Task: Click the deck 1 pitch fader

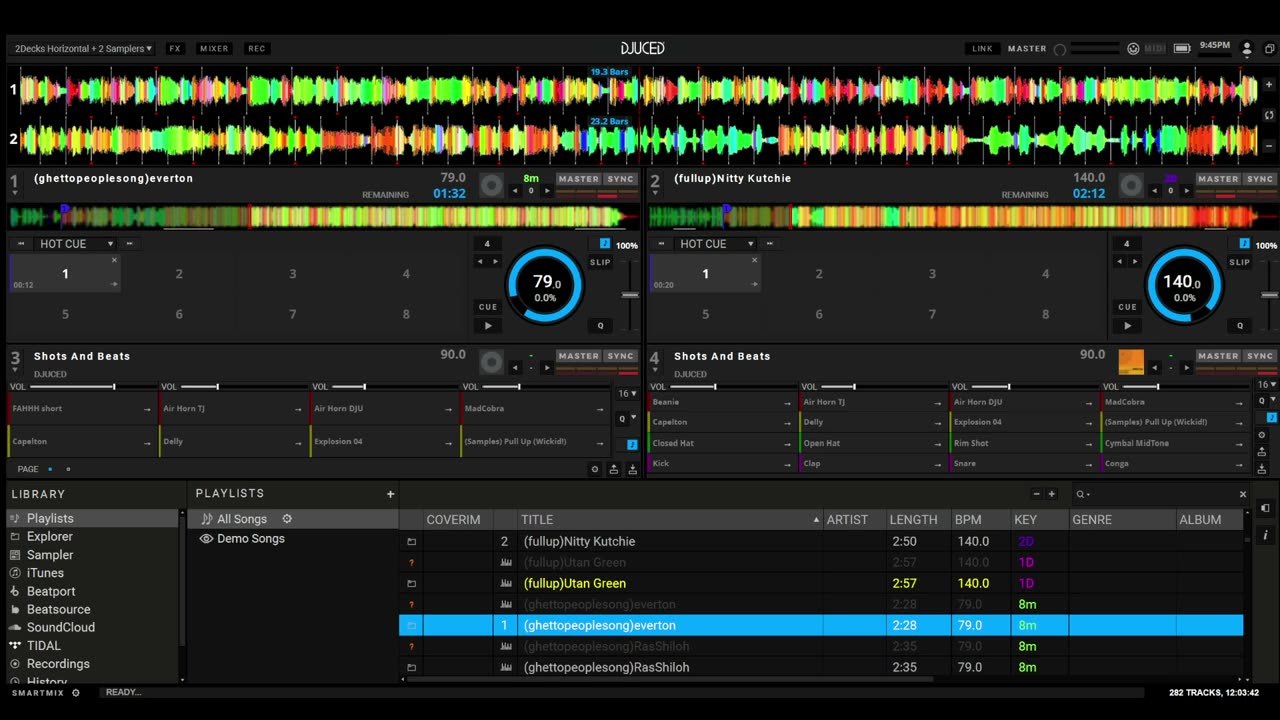Action: pyautogui.click(x=630, y=295)
